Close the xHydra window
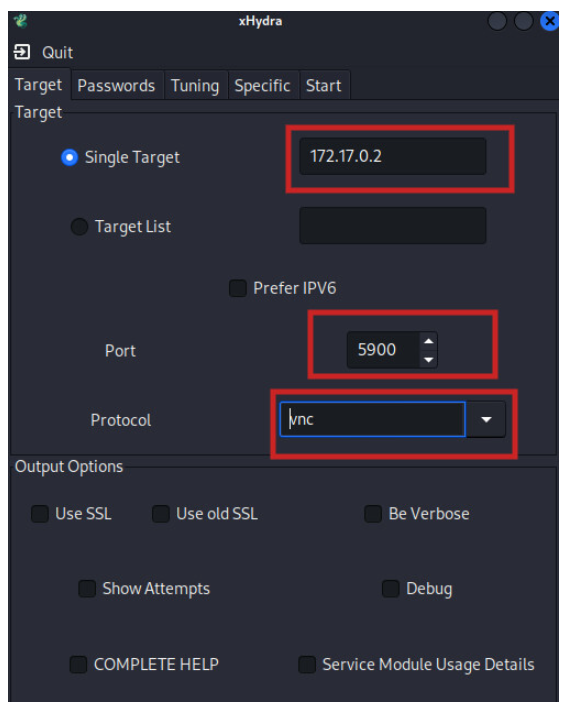 [549, 21]
